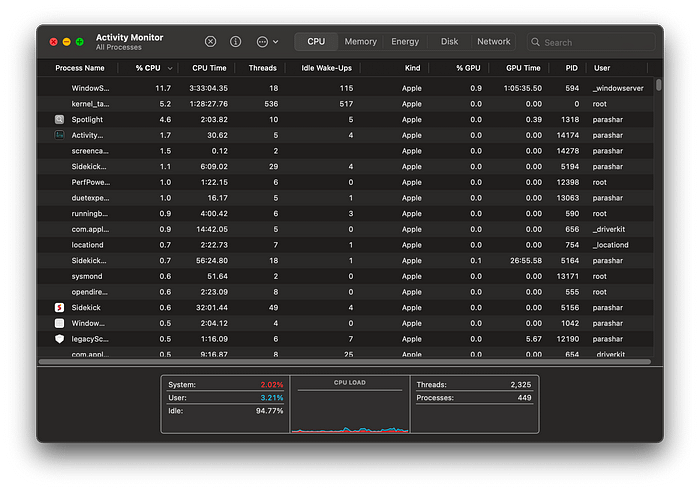Click the Activity Monitor process icon
Screen dimensions: 700x491
59,135
